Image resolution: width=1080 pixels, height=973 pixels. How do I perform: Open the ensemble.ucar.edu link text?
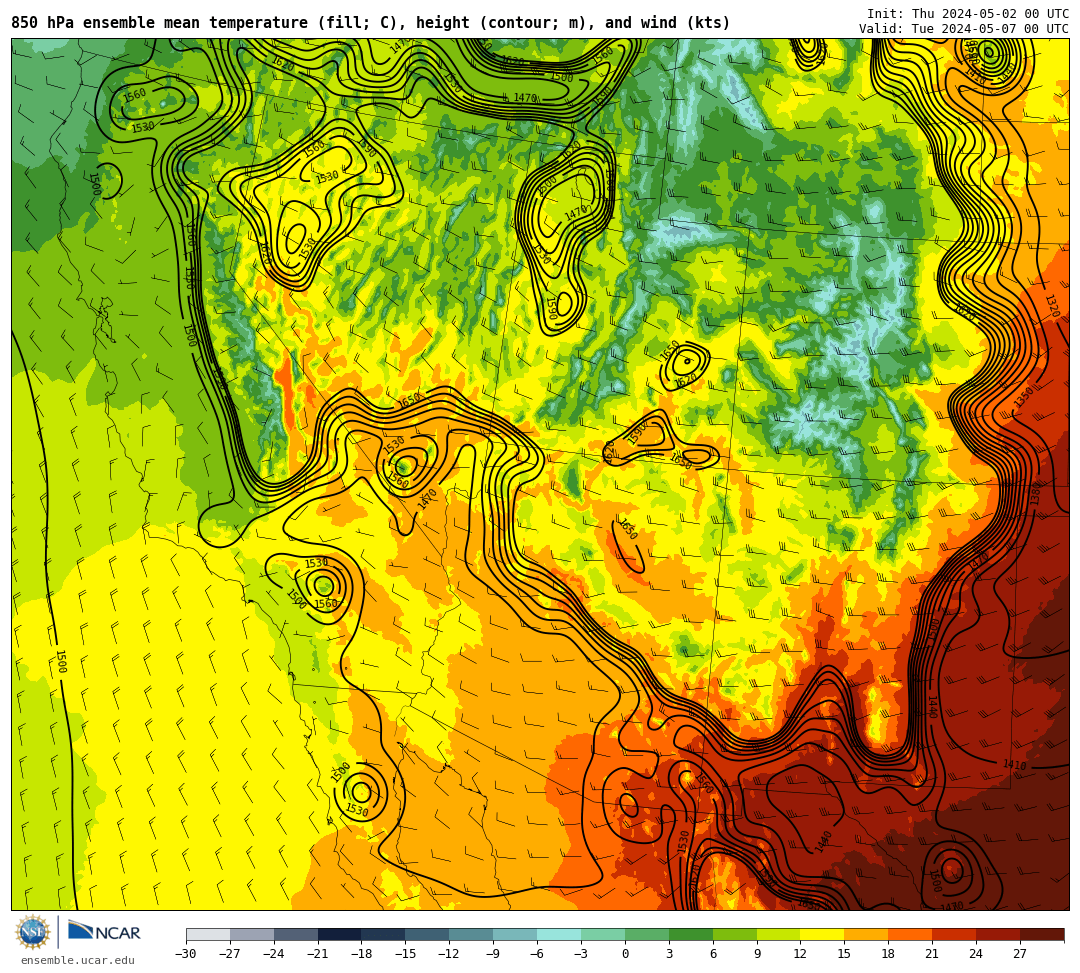pyautogui.click(x=78, y=960)
